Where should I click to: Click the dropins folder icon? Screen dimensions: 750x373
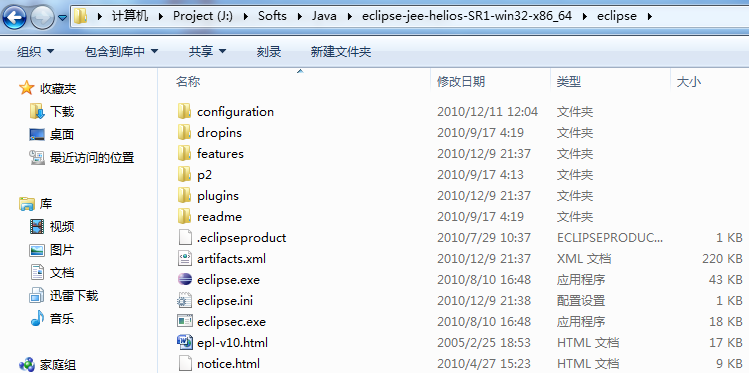pyautogui.click(x=184, y=132)
